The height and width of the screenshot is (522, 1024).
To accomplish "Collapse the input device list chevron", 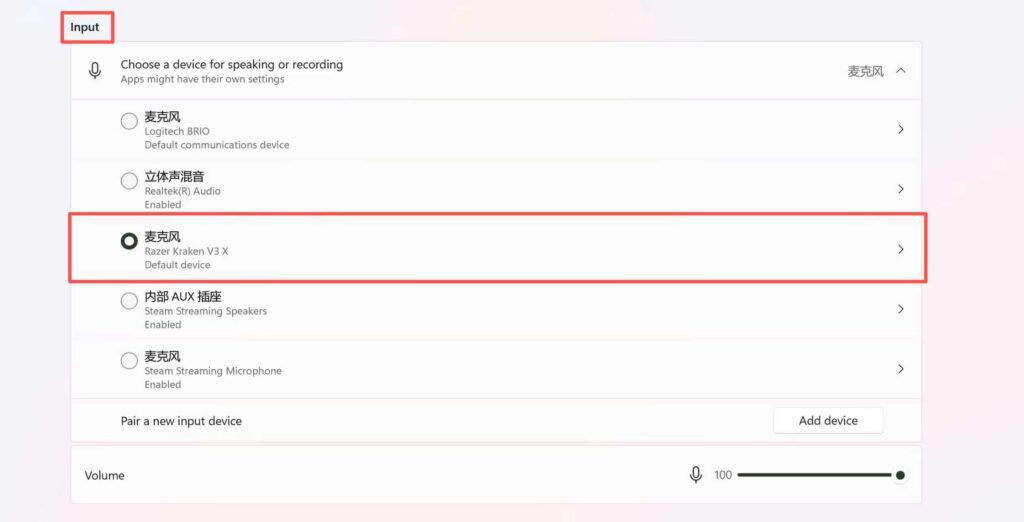I will point(901,71).
